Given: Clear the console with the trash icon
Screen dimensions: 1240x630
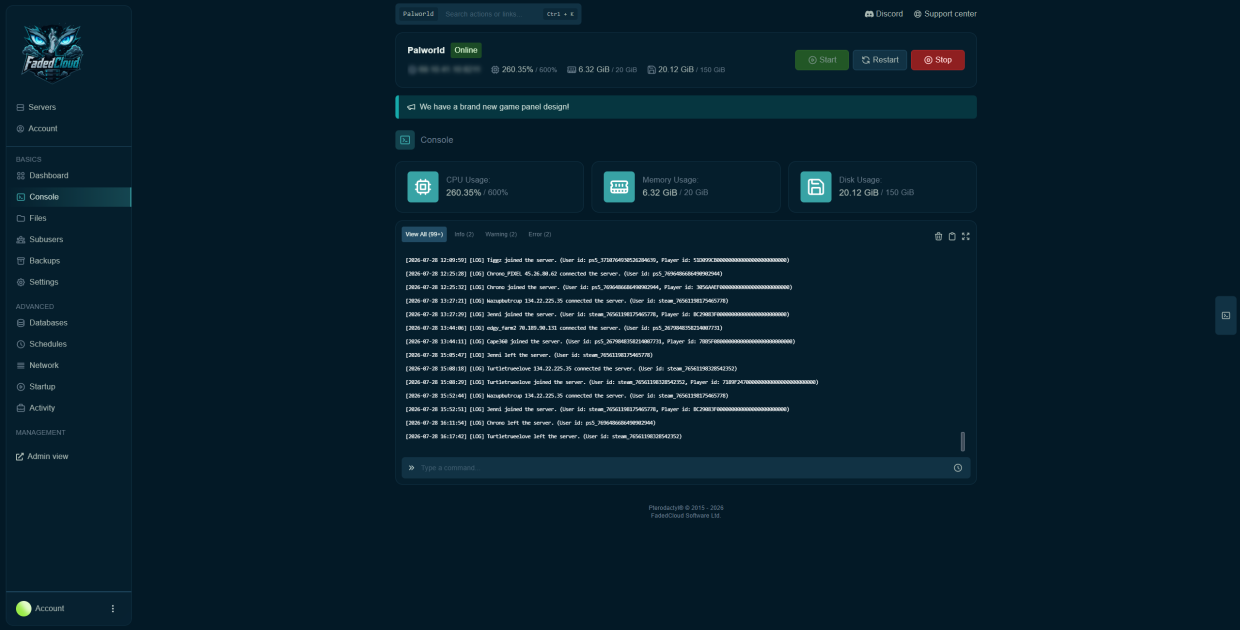Looking at the screenshot, I should pyautogui.click(x=938, y=236).
